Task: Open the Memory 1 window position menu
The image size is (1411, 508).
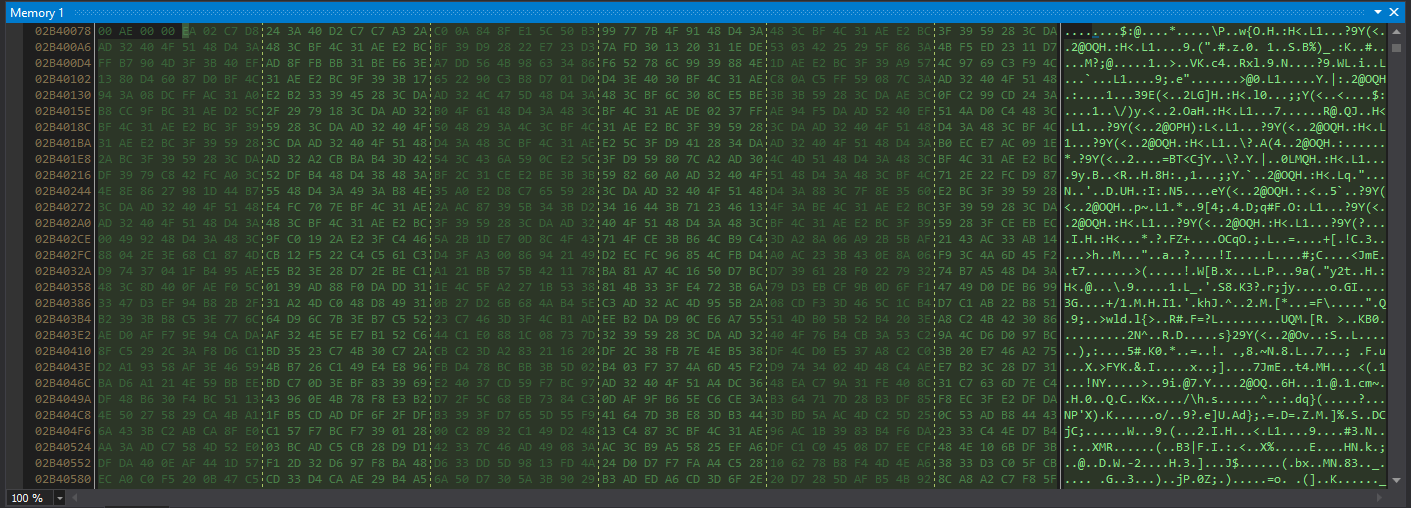Action: (1379, 12)
